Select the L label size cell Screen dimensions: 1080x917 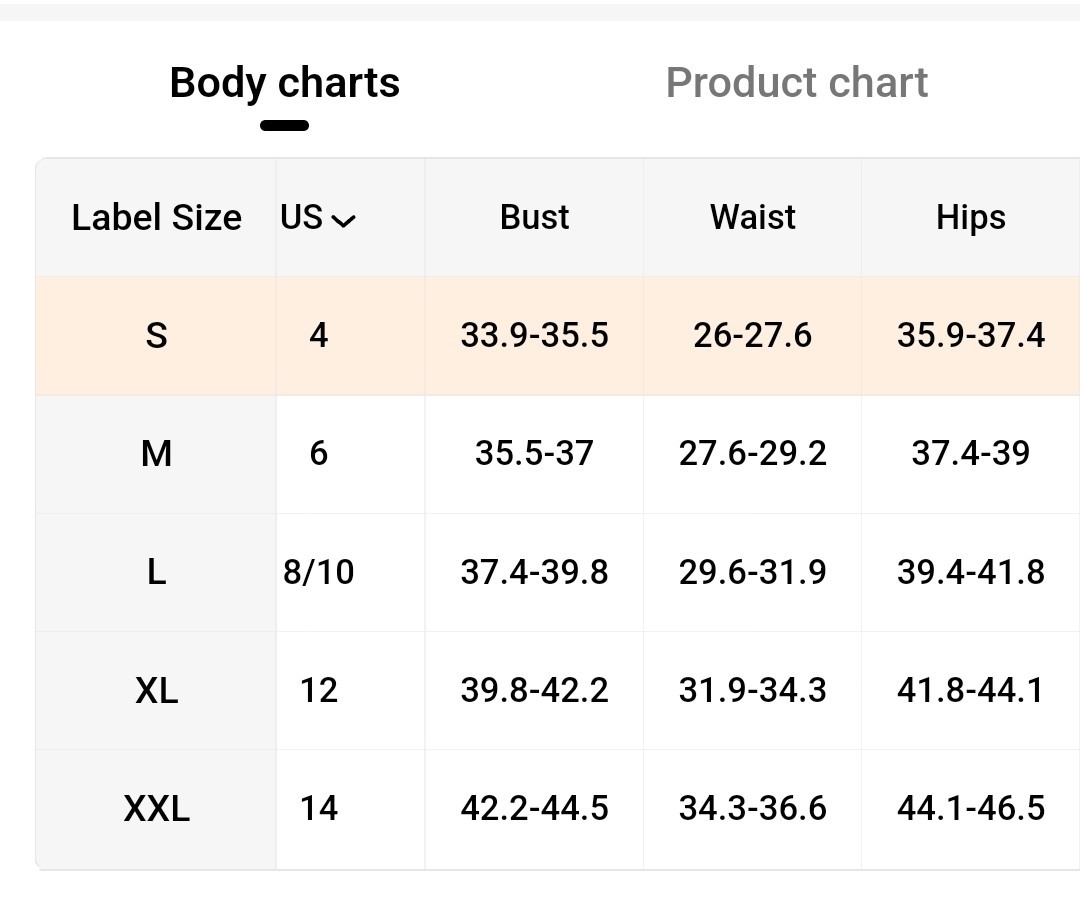[156, 573]
